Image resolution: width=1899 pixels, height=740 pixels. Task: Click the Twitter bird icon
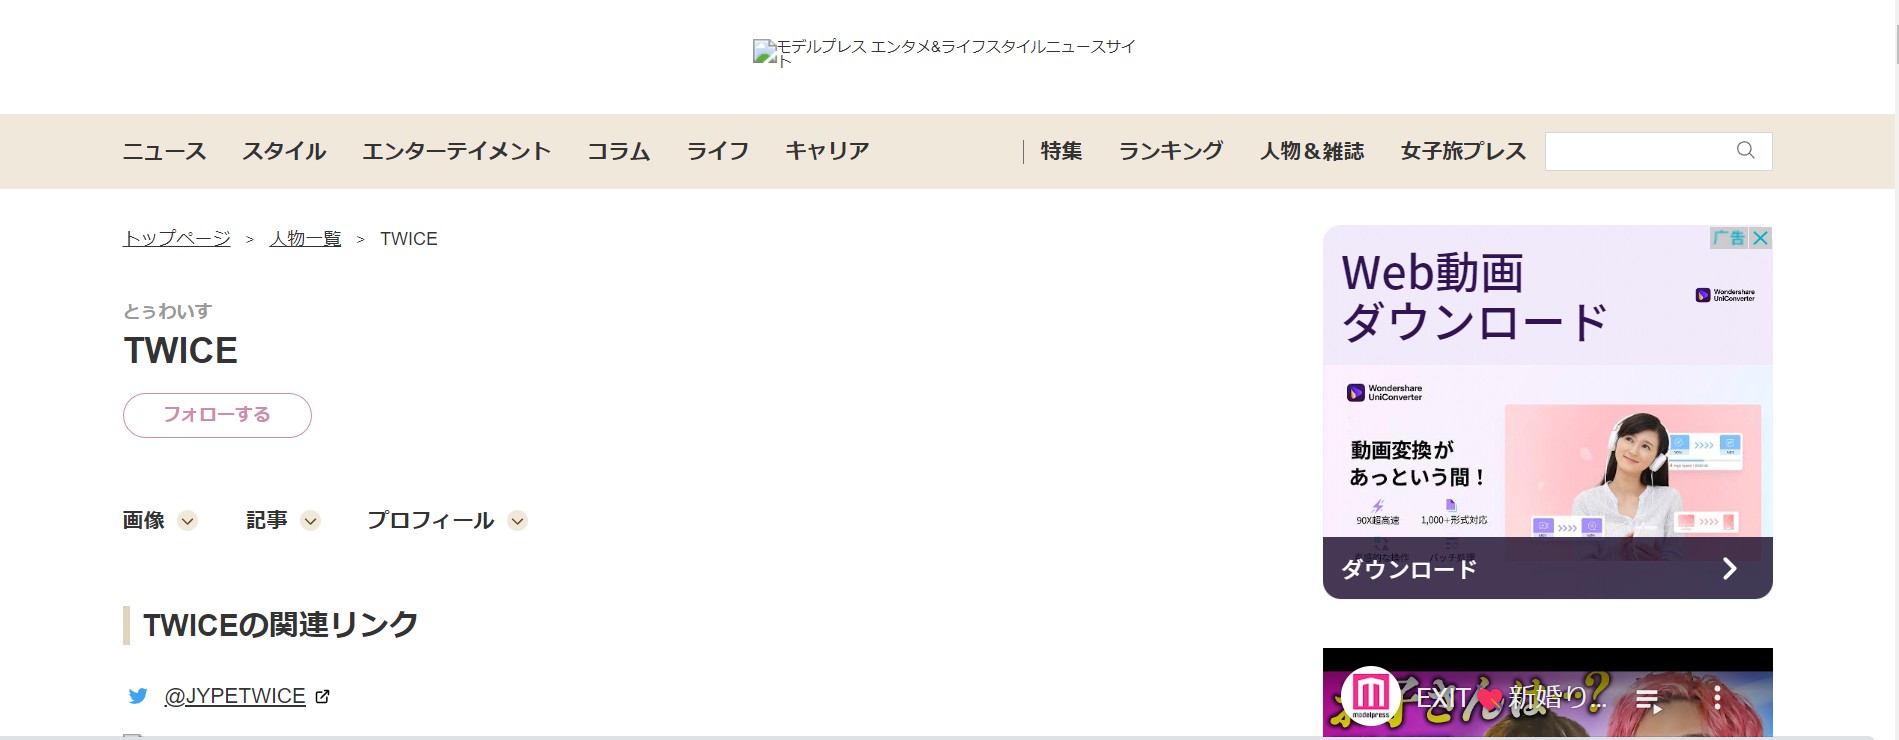tap(138, 696)
